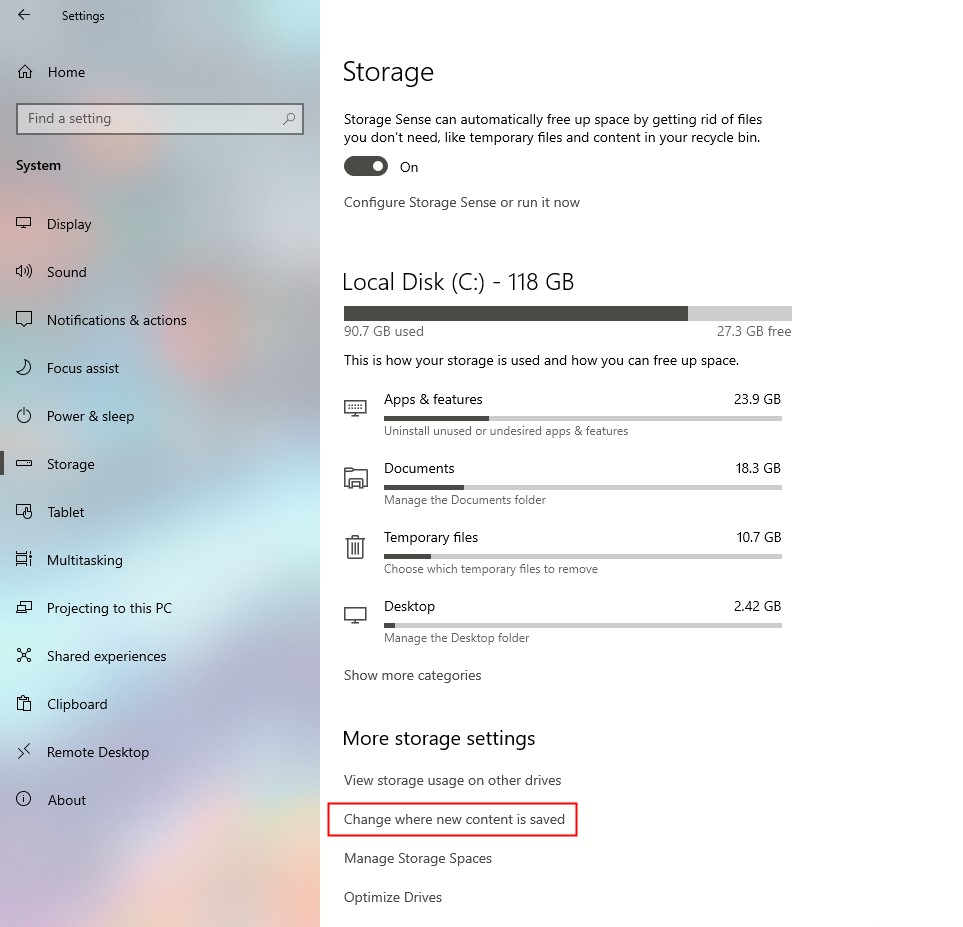Click the Clipboard icon in sidebar
Screen dimensions: 963x927
point(24,703)
